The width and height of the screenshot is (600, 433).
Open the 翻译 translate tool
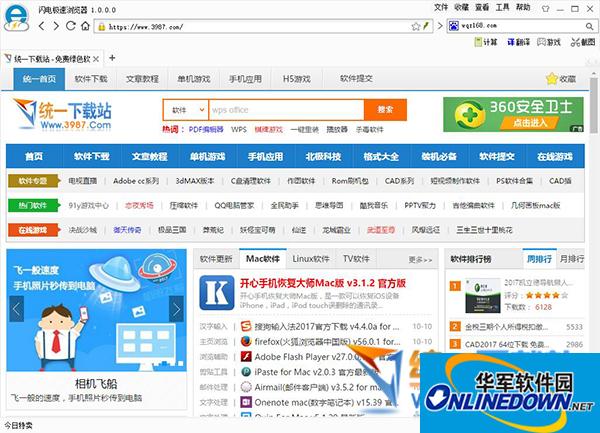click(x=518, y=42)
